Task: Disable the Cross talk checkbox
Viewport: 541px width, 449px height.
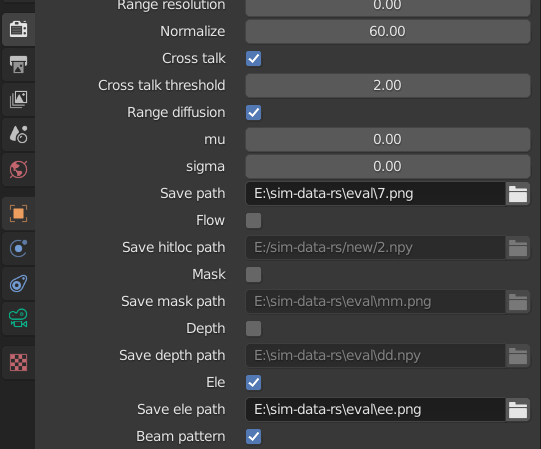Action: click(x=253, y=58)
